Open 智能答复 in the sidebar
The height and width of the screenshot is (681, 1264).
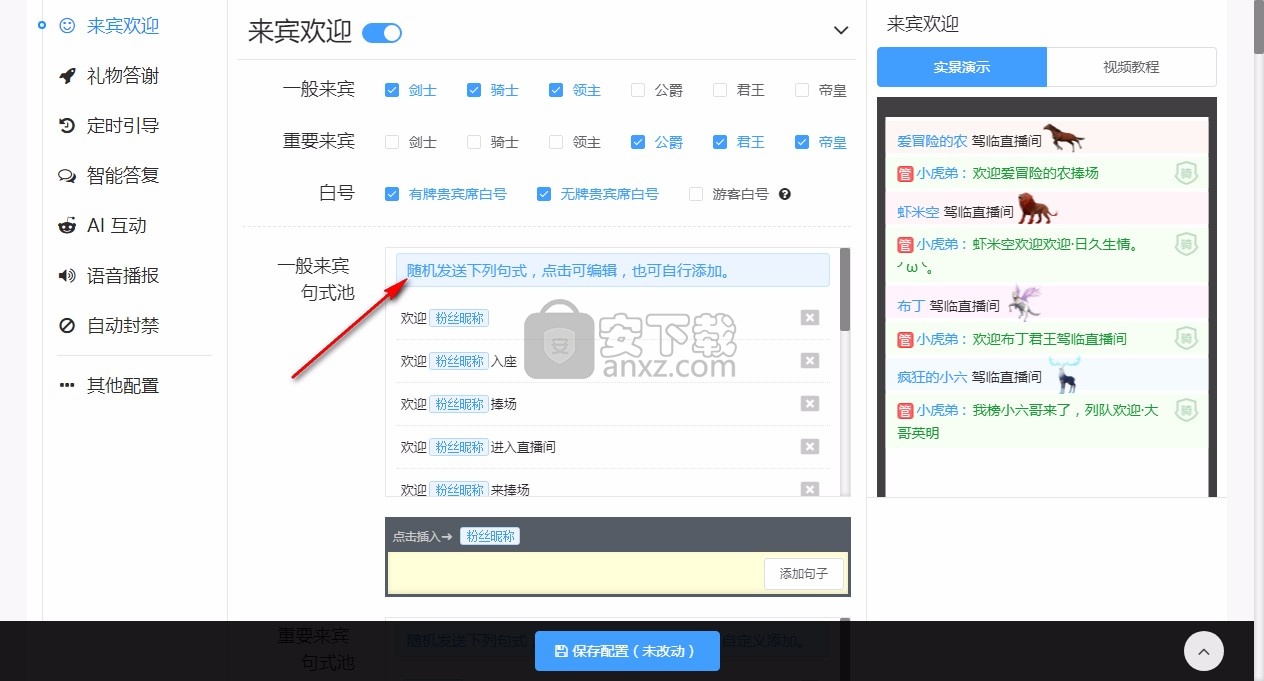click(122, 176)
